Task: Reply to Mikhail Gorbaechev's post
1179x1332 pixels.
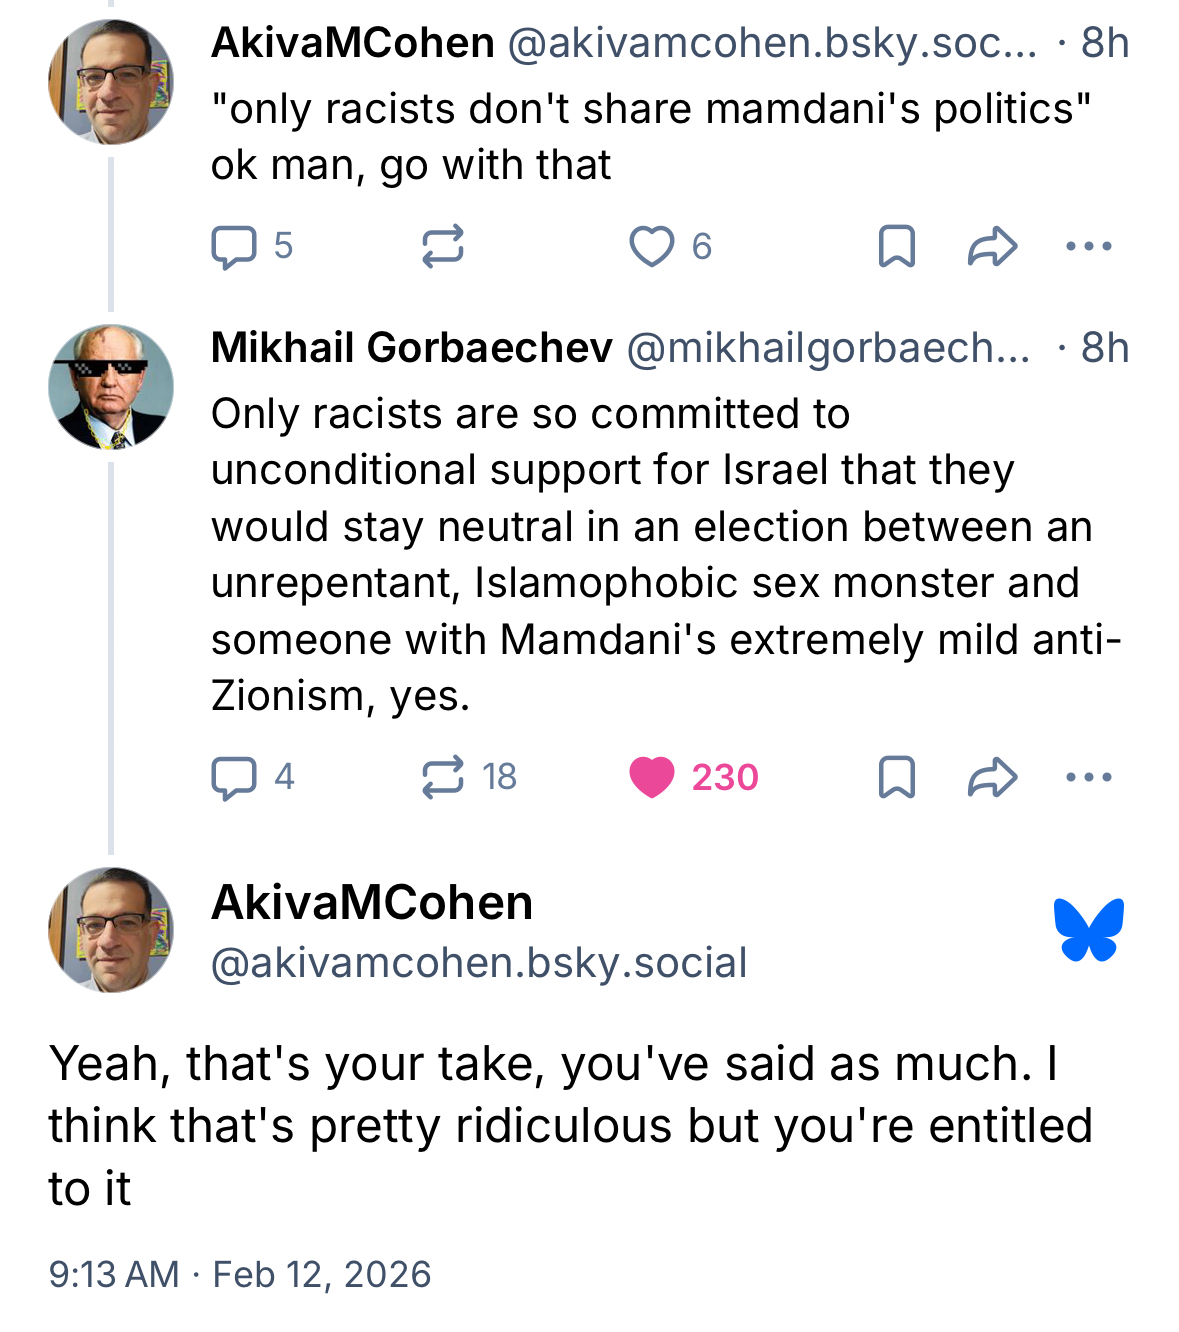Action: [x=234, y=778]
